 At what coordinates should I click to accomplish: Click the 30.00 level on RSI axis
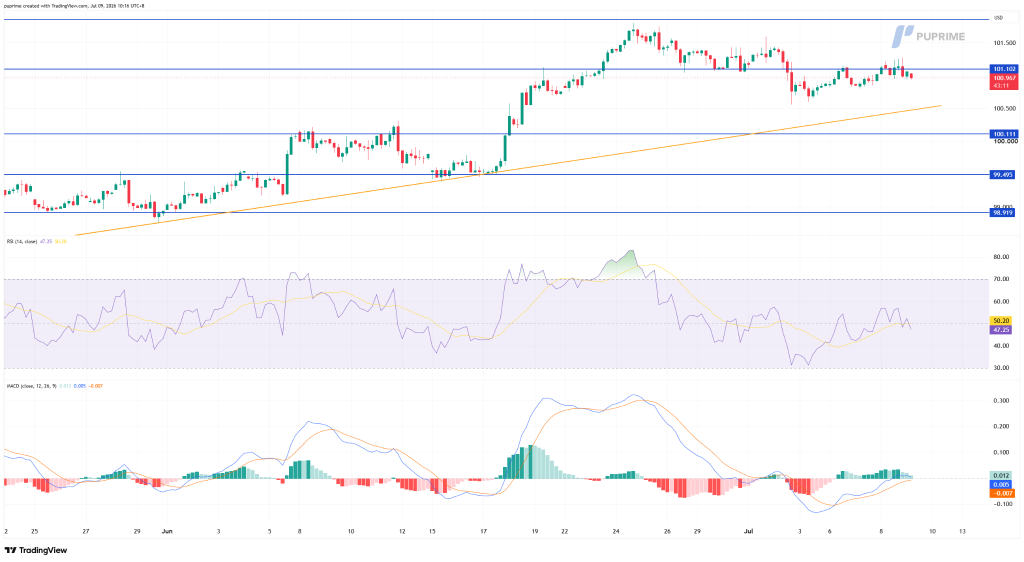(1001, 368)
